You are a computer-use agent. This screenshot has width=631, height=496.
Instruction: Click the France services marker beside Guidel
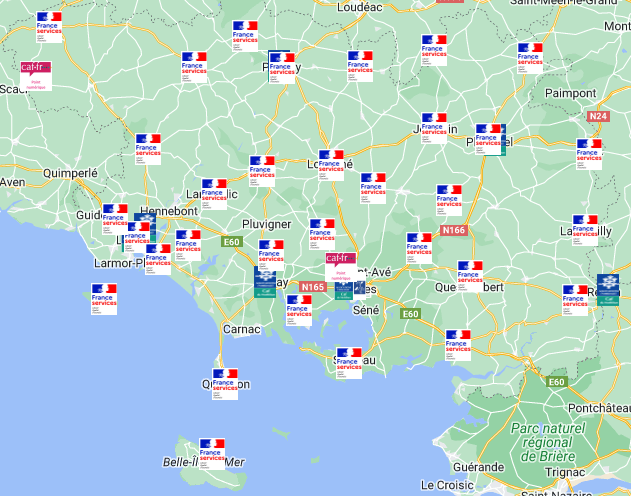pos(115,219)
